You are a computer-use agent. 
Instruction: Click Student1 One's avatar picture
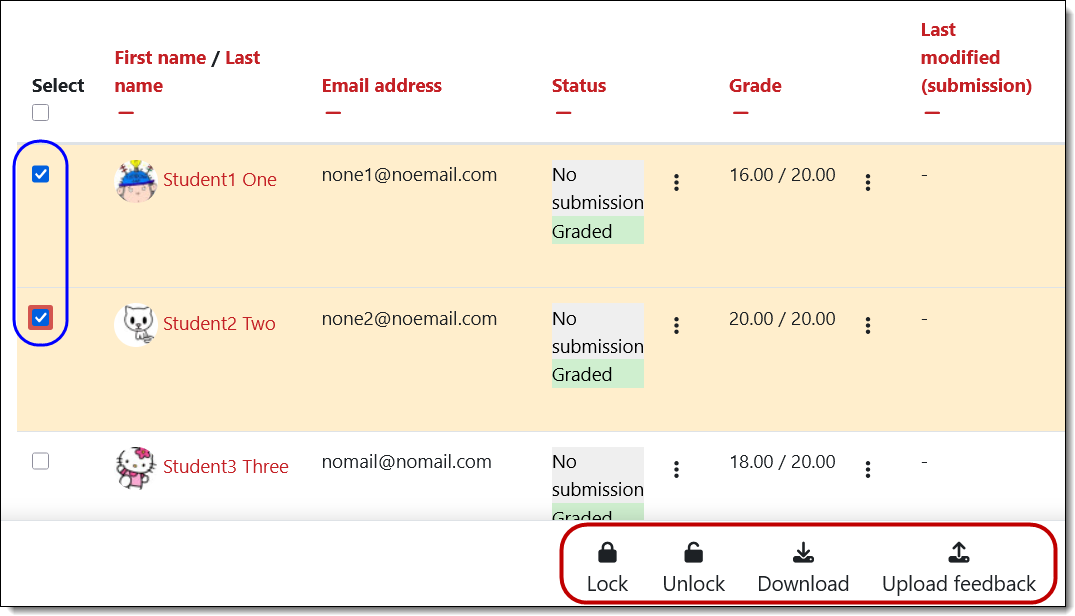coord(135,181)
